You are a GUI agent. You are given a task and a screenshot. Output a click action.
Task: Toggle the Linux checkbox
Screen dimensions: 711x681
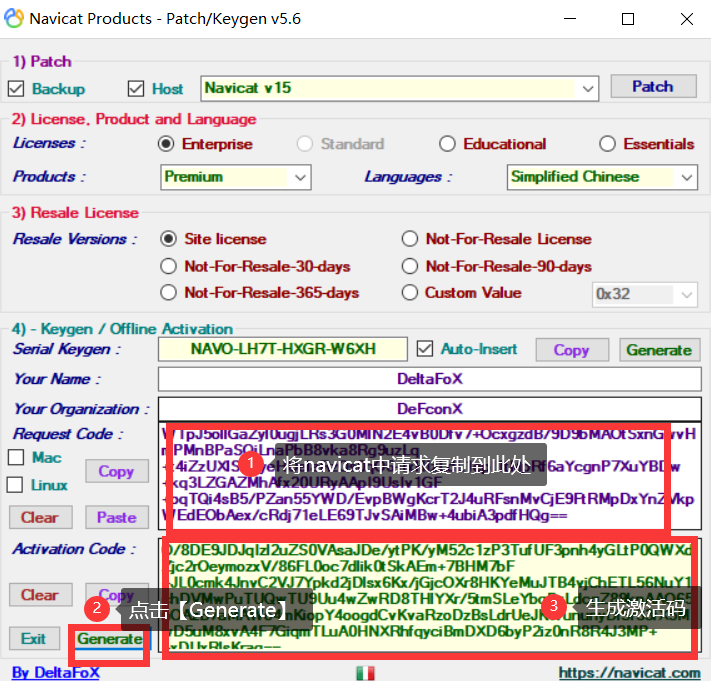(x=15, y=485)
